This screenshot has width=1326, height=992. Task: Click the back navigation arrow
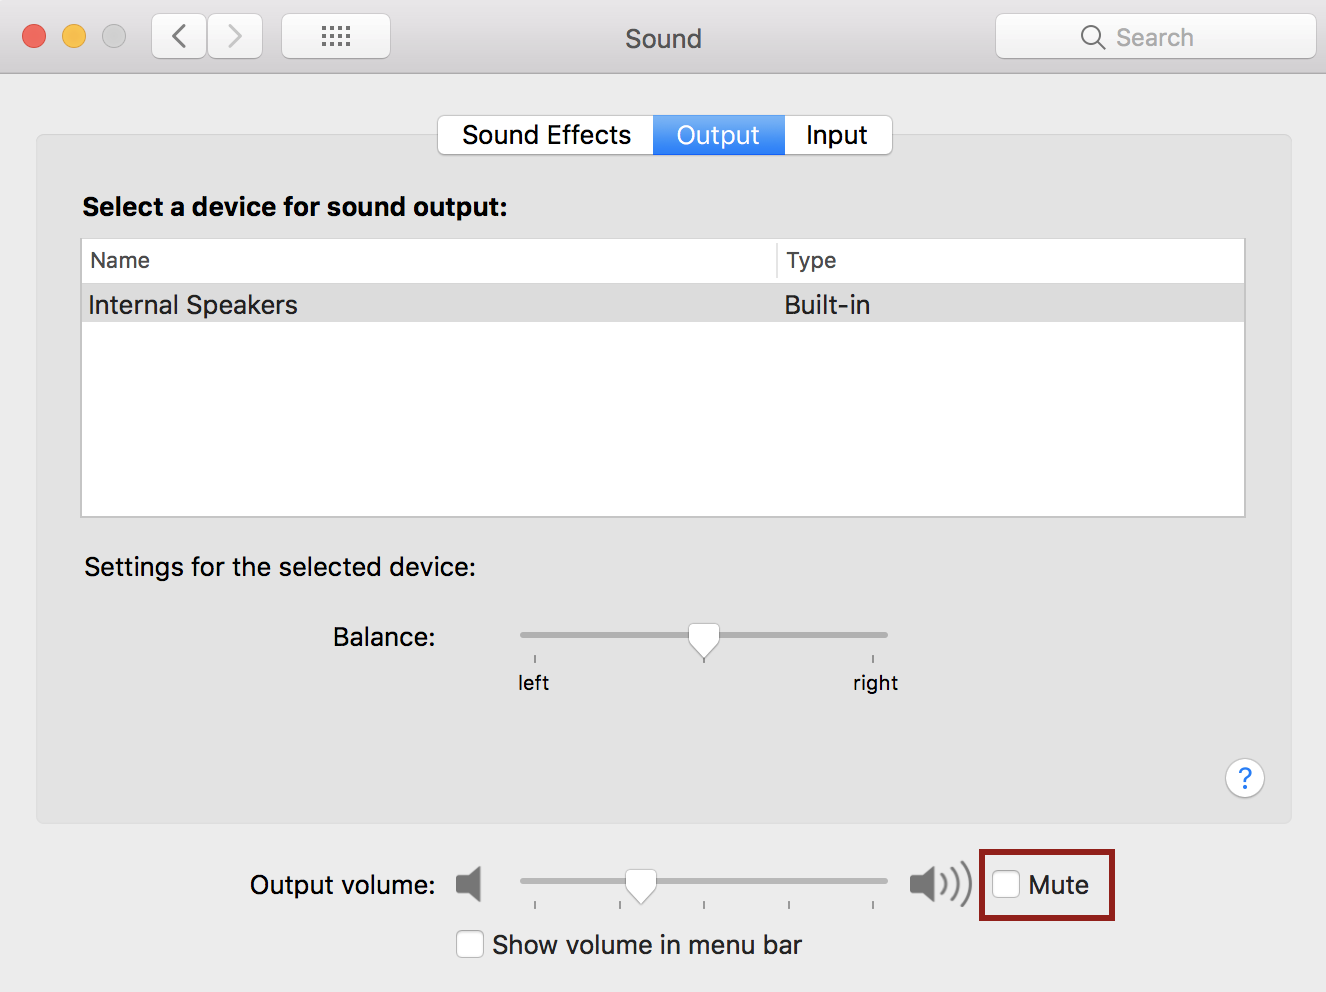pos(179,37)
